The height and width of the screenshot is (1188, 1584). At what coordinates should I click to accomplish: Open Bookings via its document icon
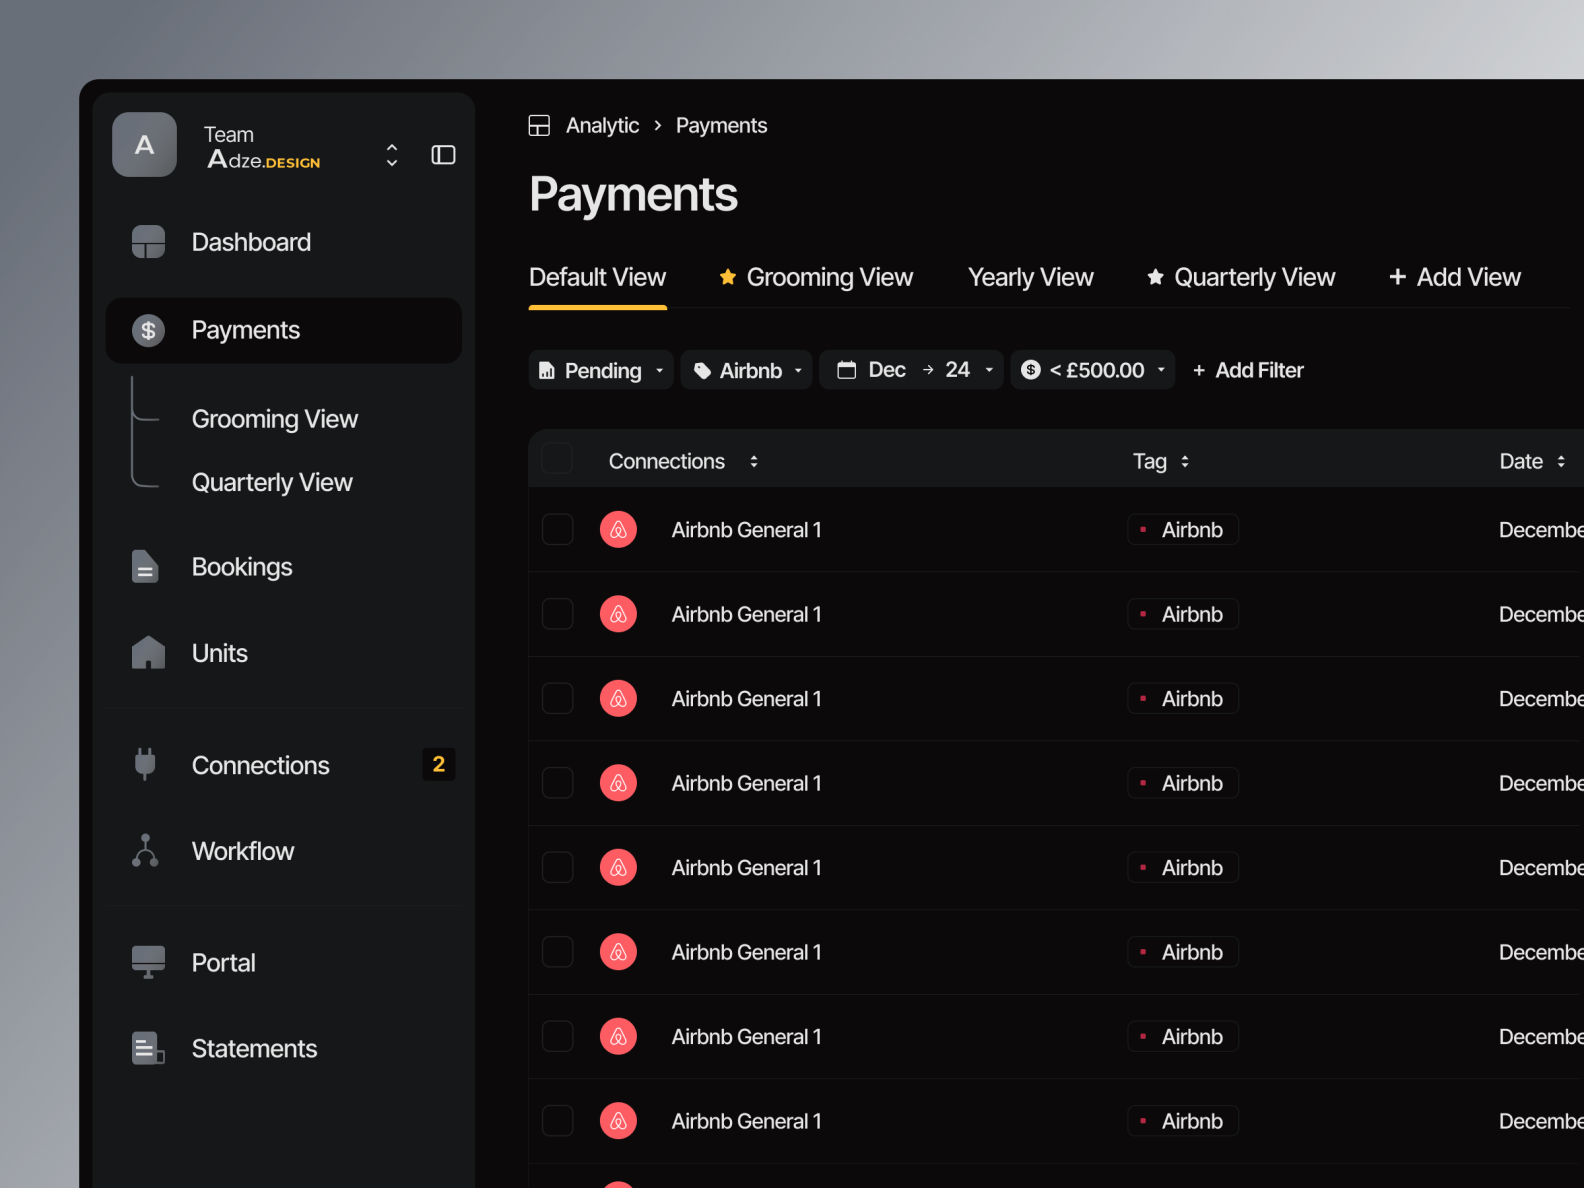tap(146, 567)
